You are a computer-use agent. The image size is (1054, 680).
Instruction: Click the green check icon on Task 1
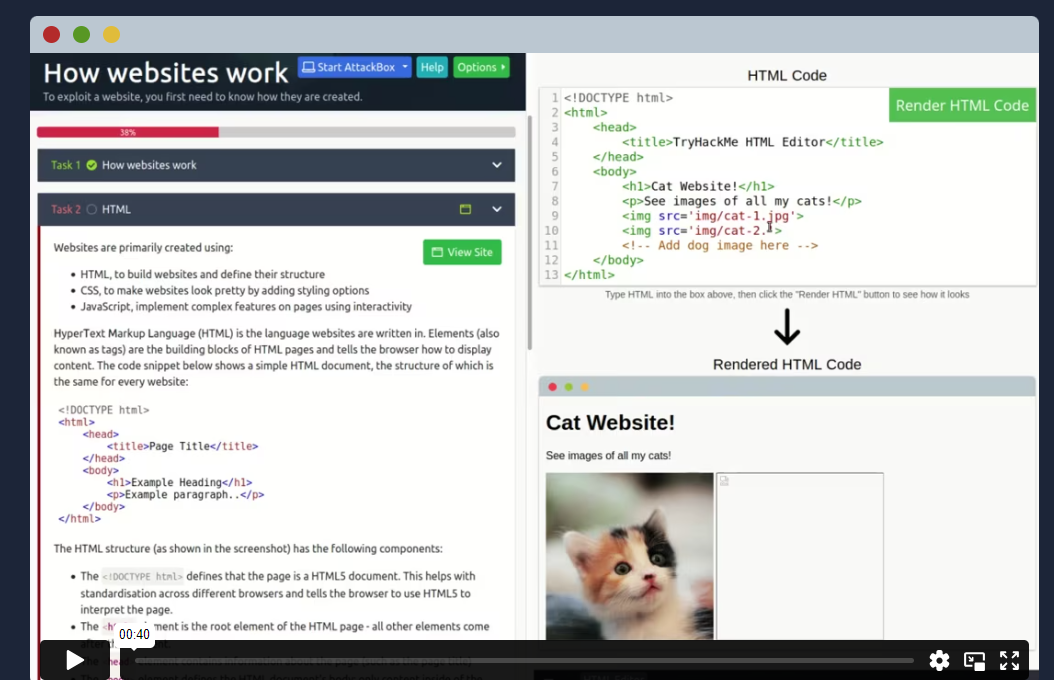pyautogui.click(x=91, y=165)
